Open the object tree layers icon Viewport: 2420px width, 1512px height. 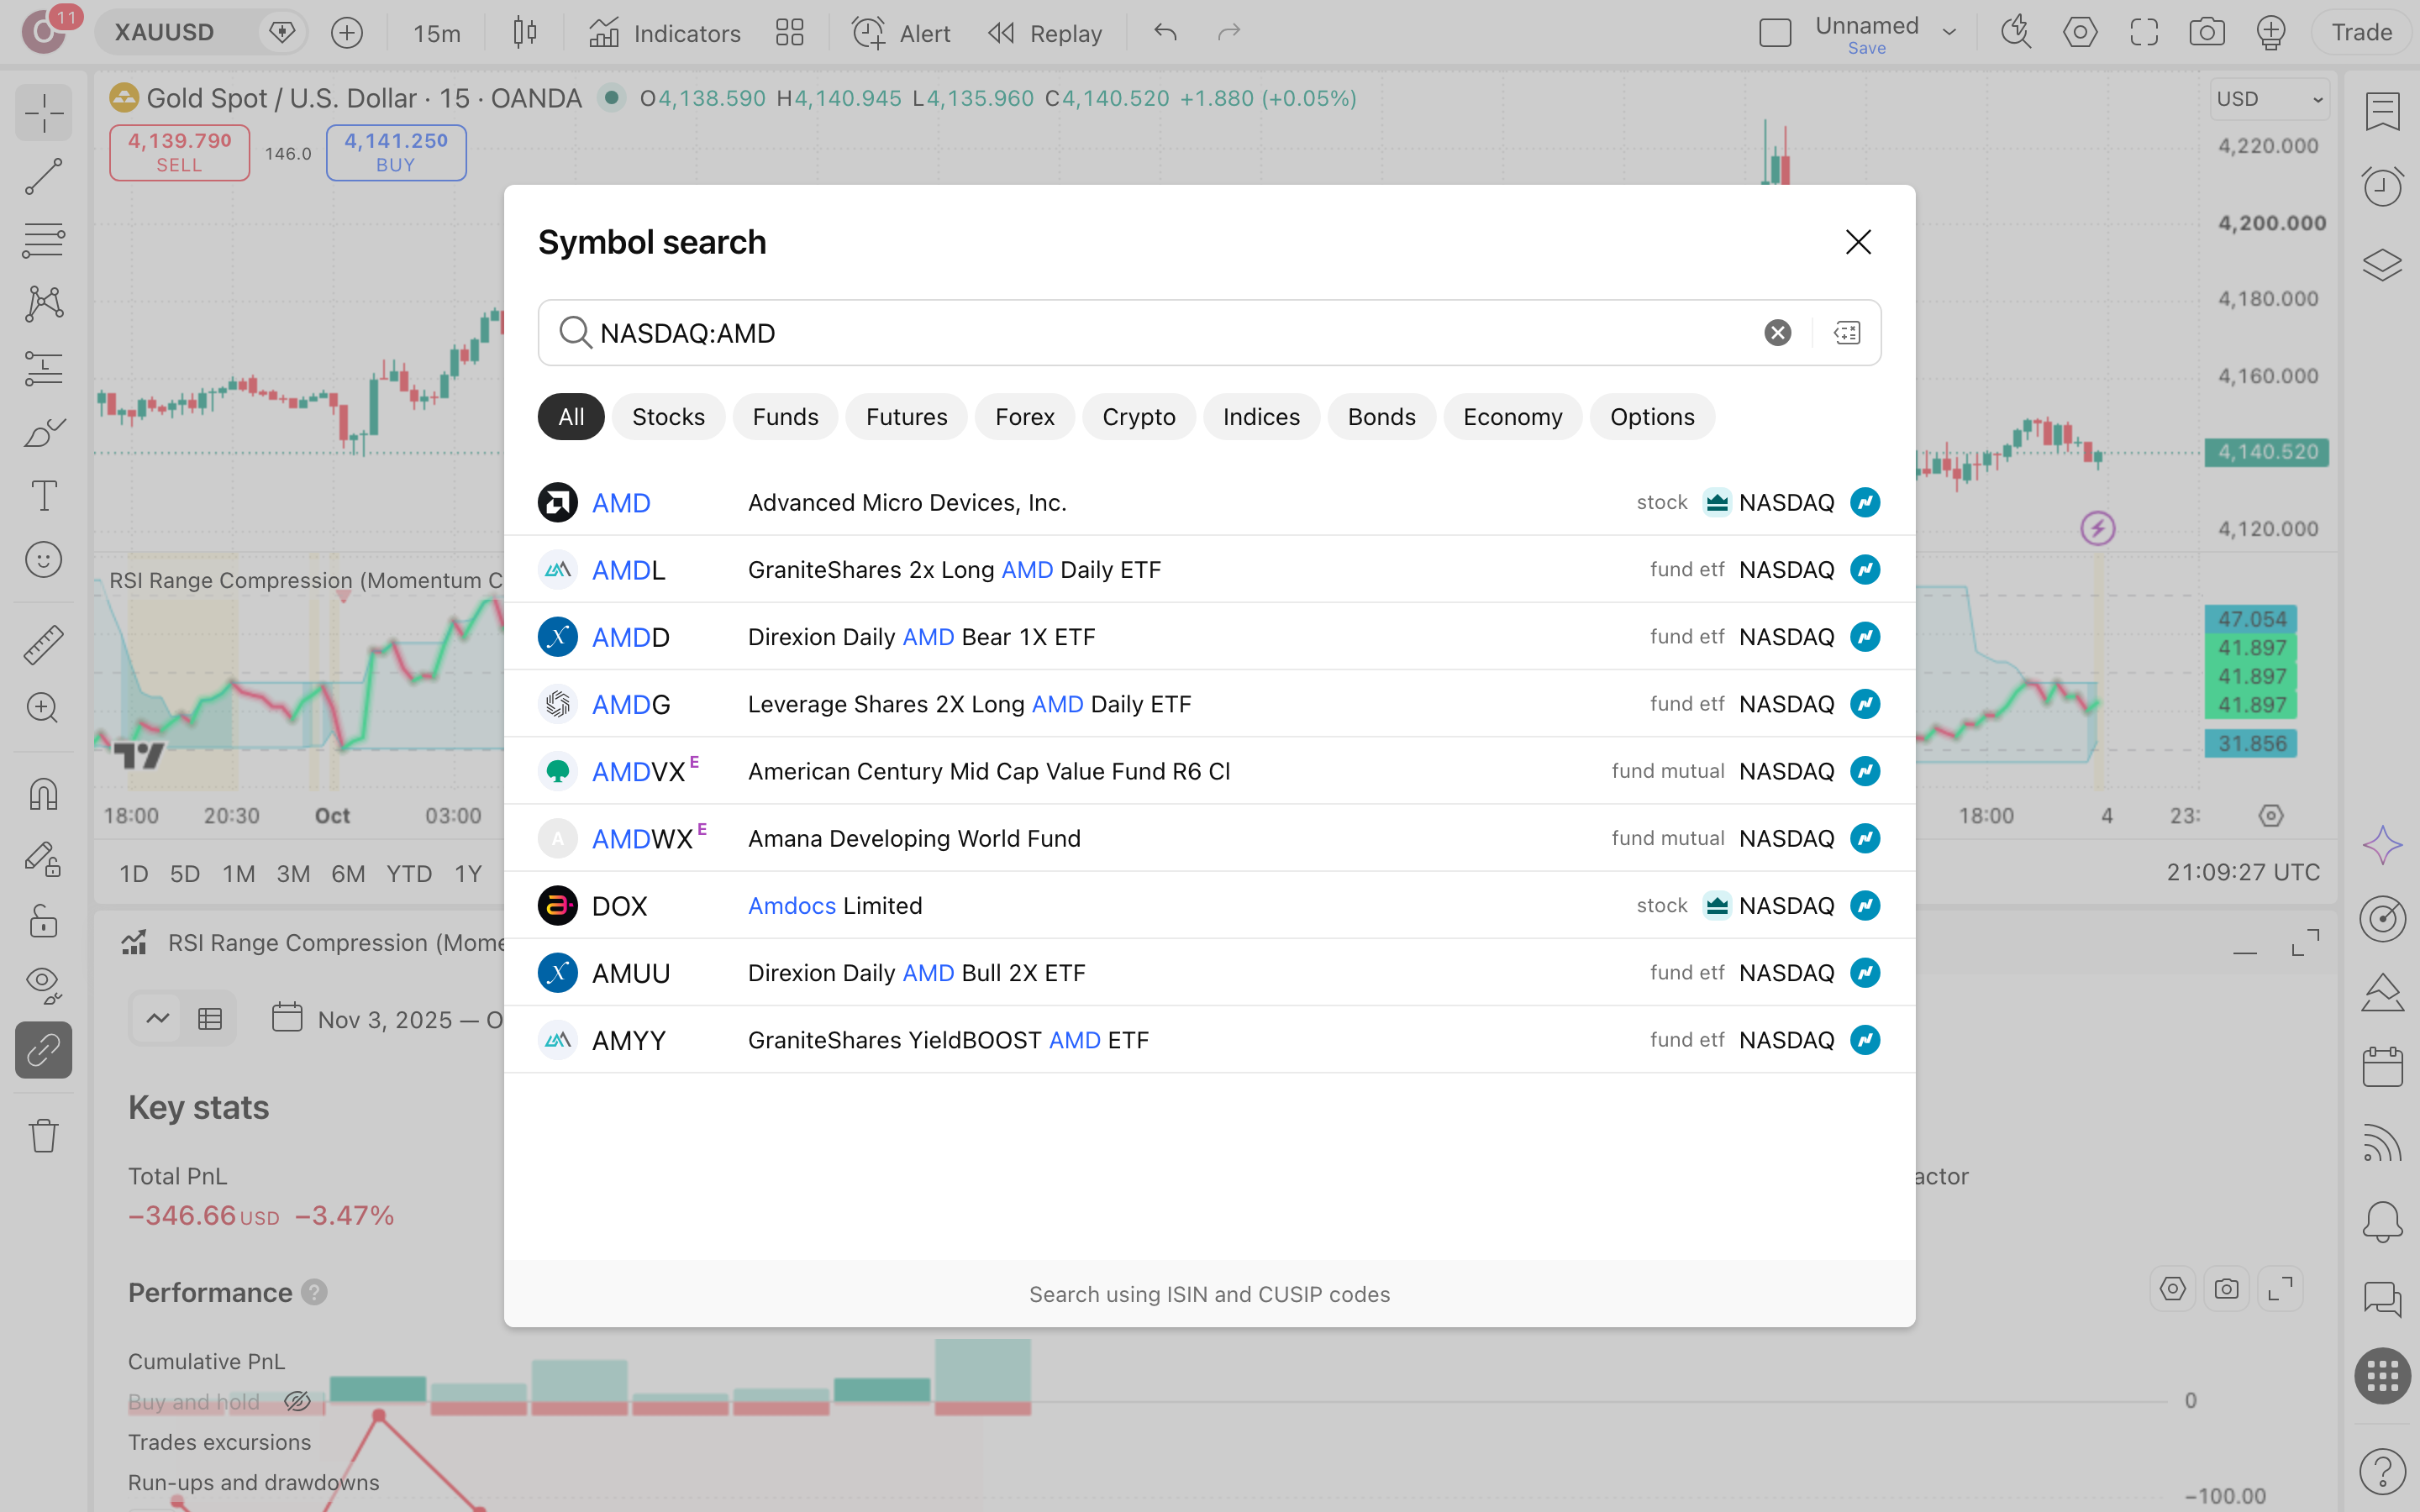click(x=2383, y=265)
